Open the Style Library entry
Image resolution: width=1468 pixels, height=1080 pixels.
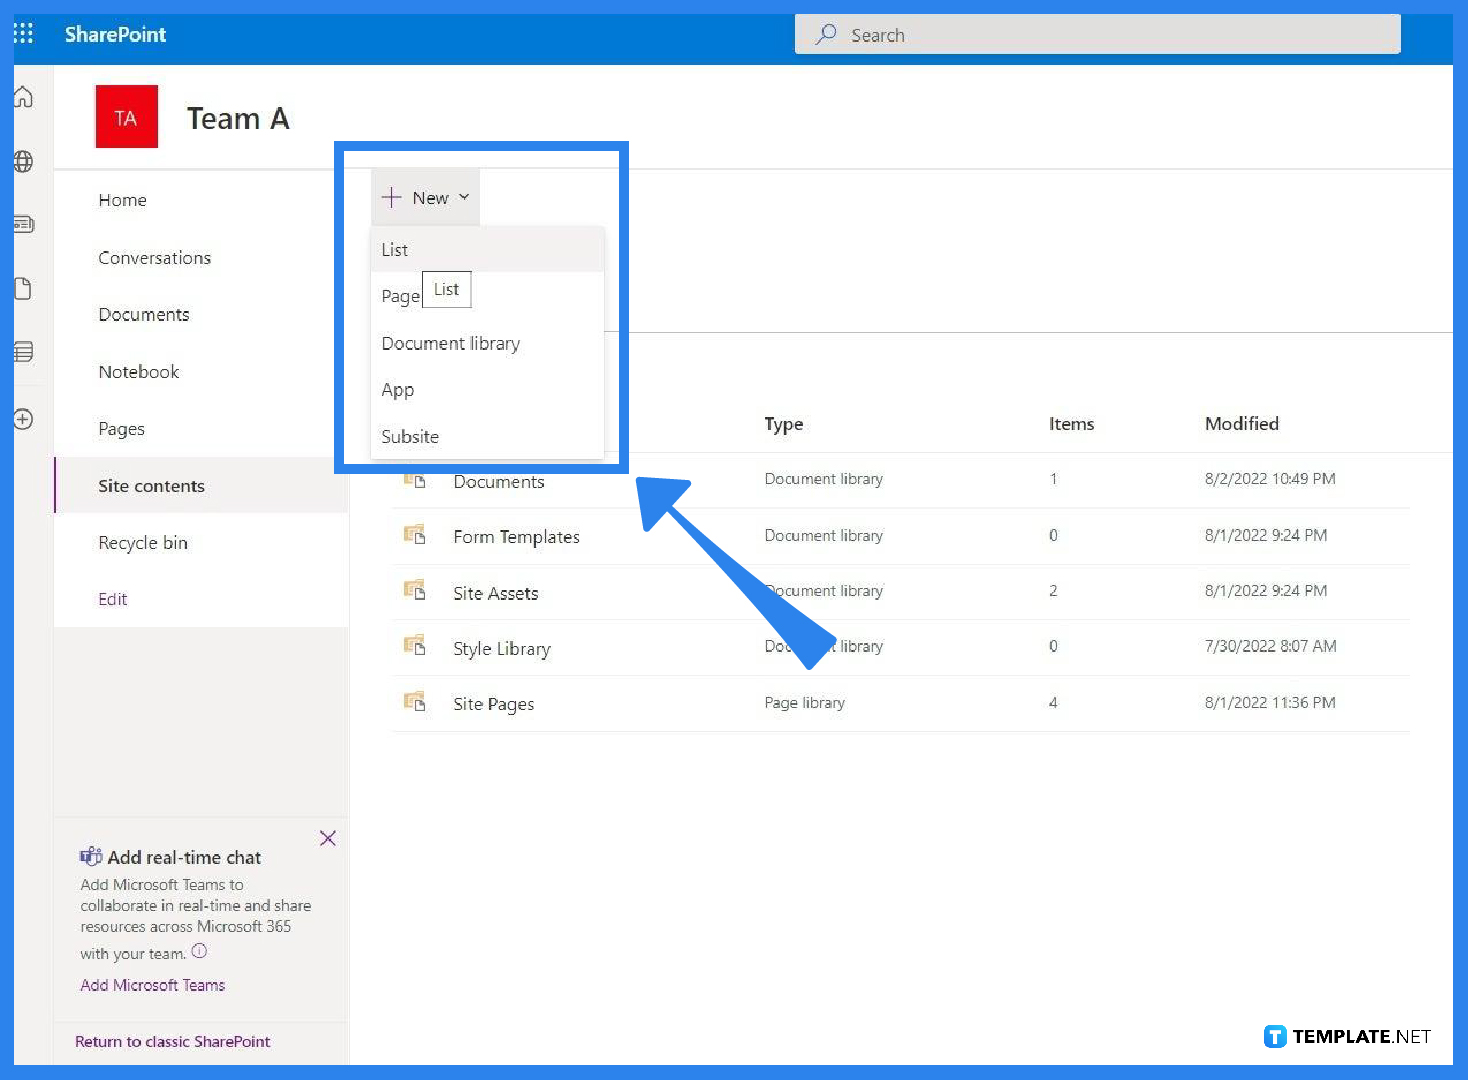(x=501, y=649)
